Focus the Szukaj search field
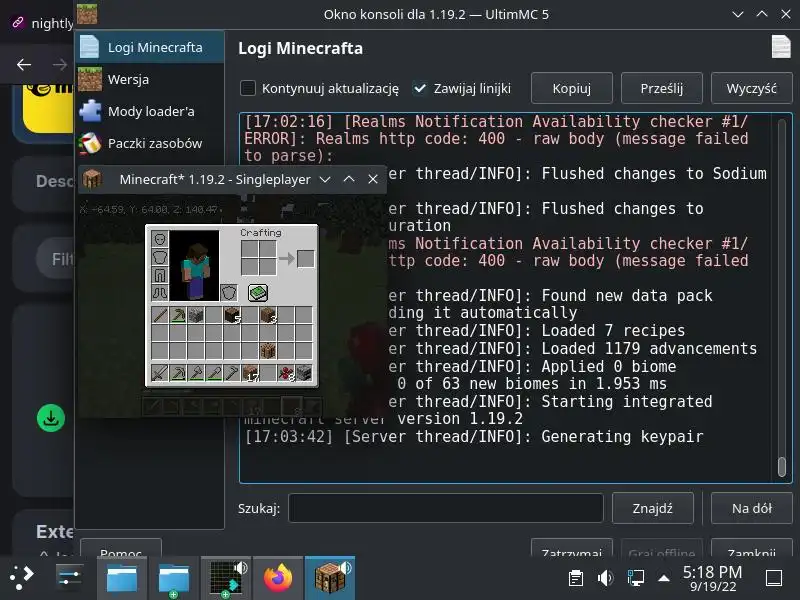Viewport: 800px width, 600px height. tap(446, 508)
